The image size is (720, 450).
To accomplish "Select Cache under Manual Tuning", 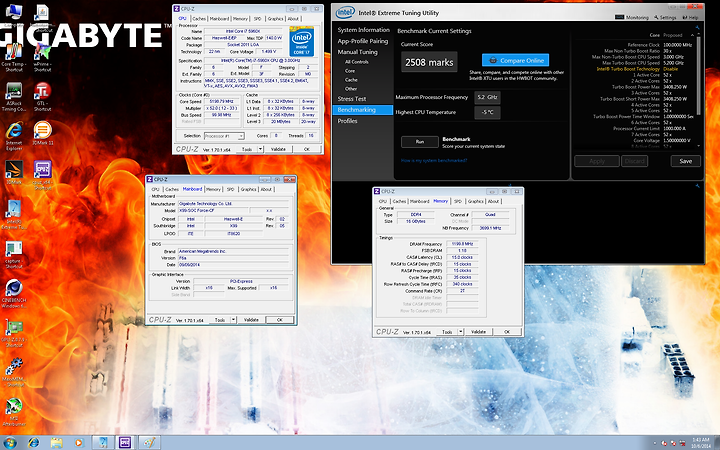I will click(x=351, y=79).
